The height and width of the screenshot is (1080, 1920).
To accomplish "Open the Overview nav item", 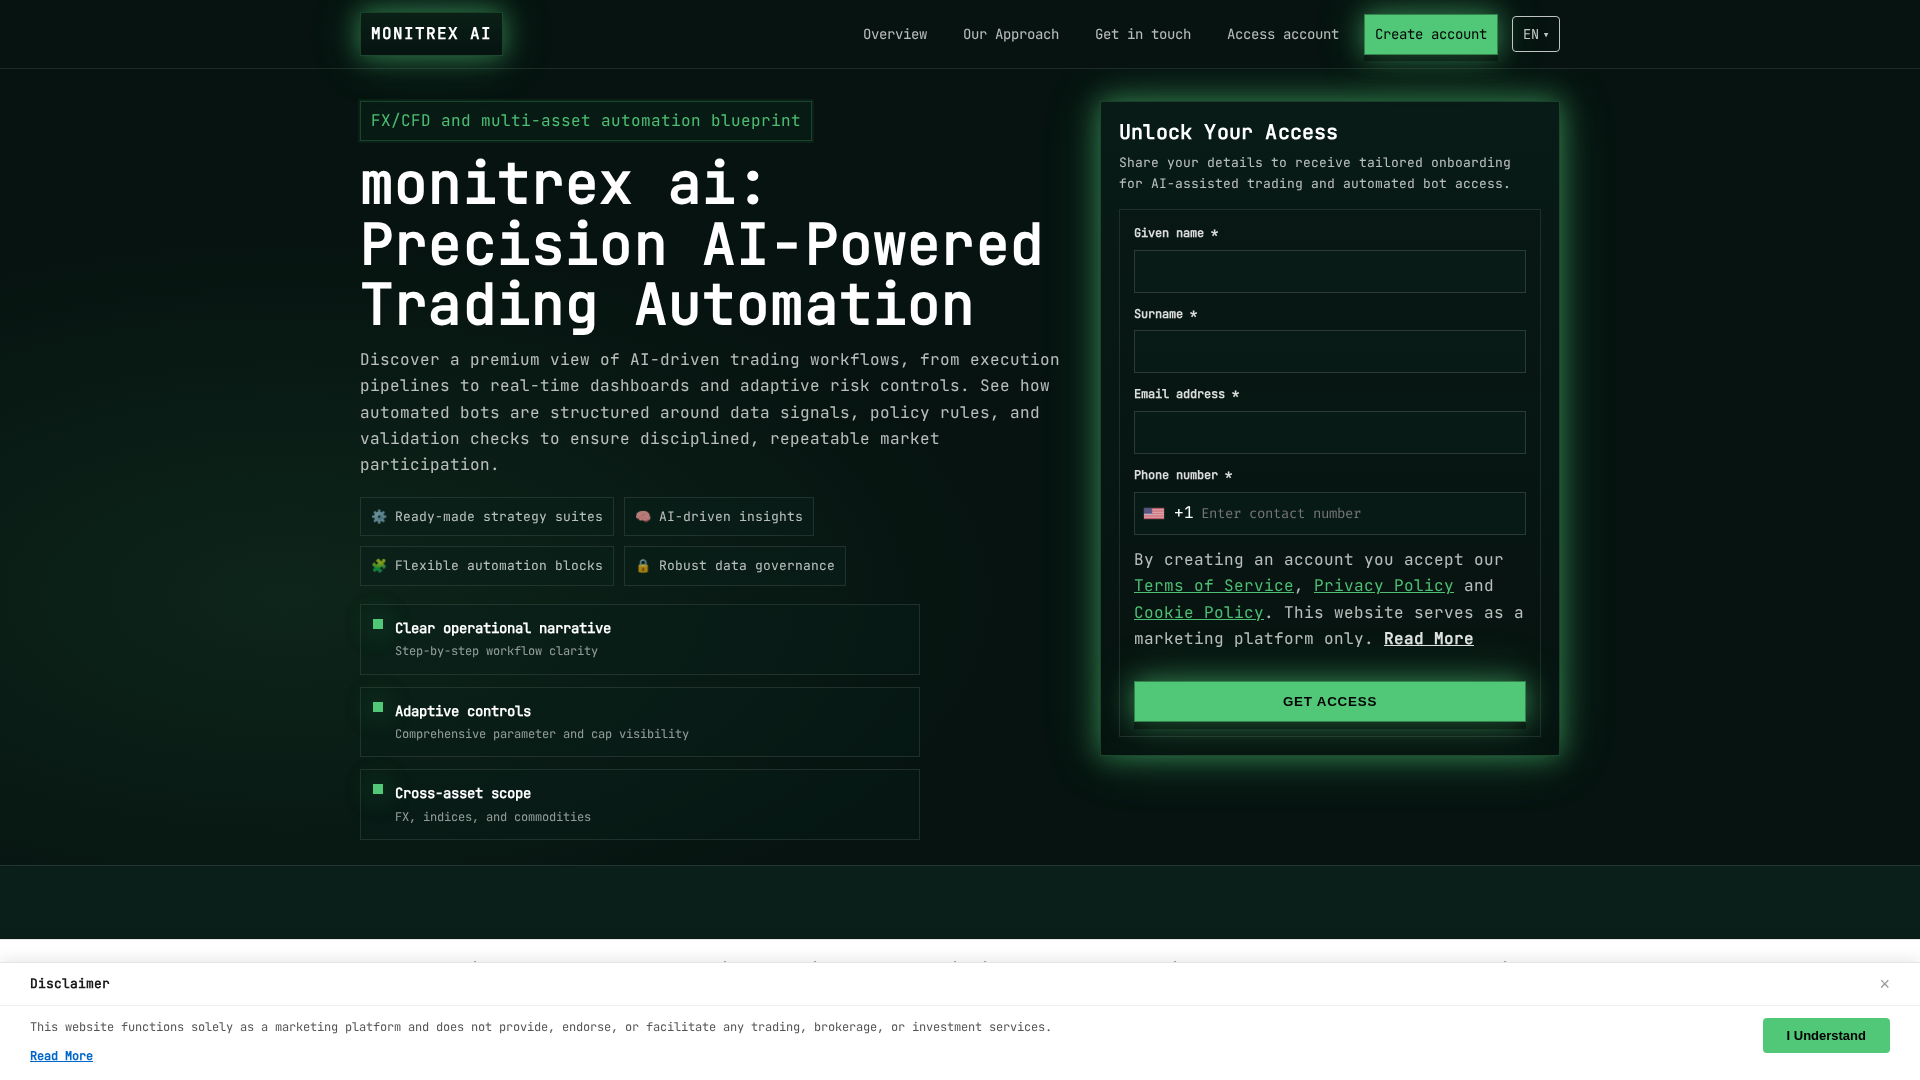I will (895, 34).
